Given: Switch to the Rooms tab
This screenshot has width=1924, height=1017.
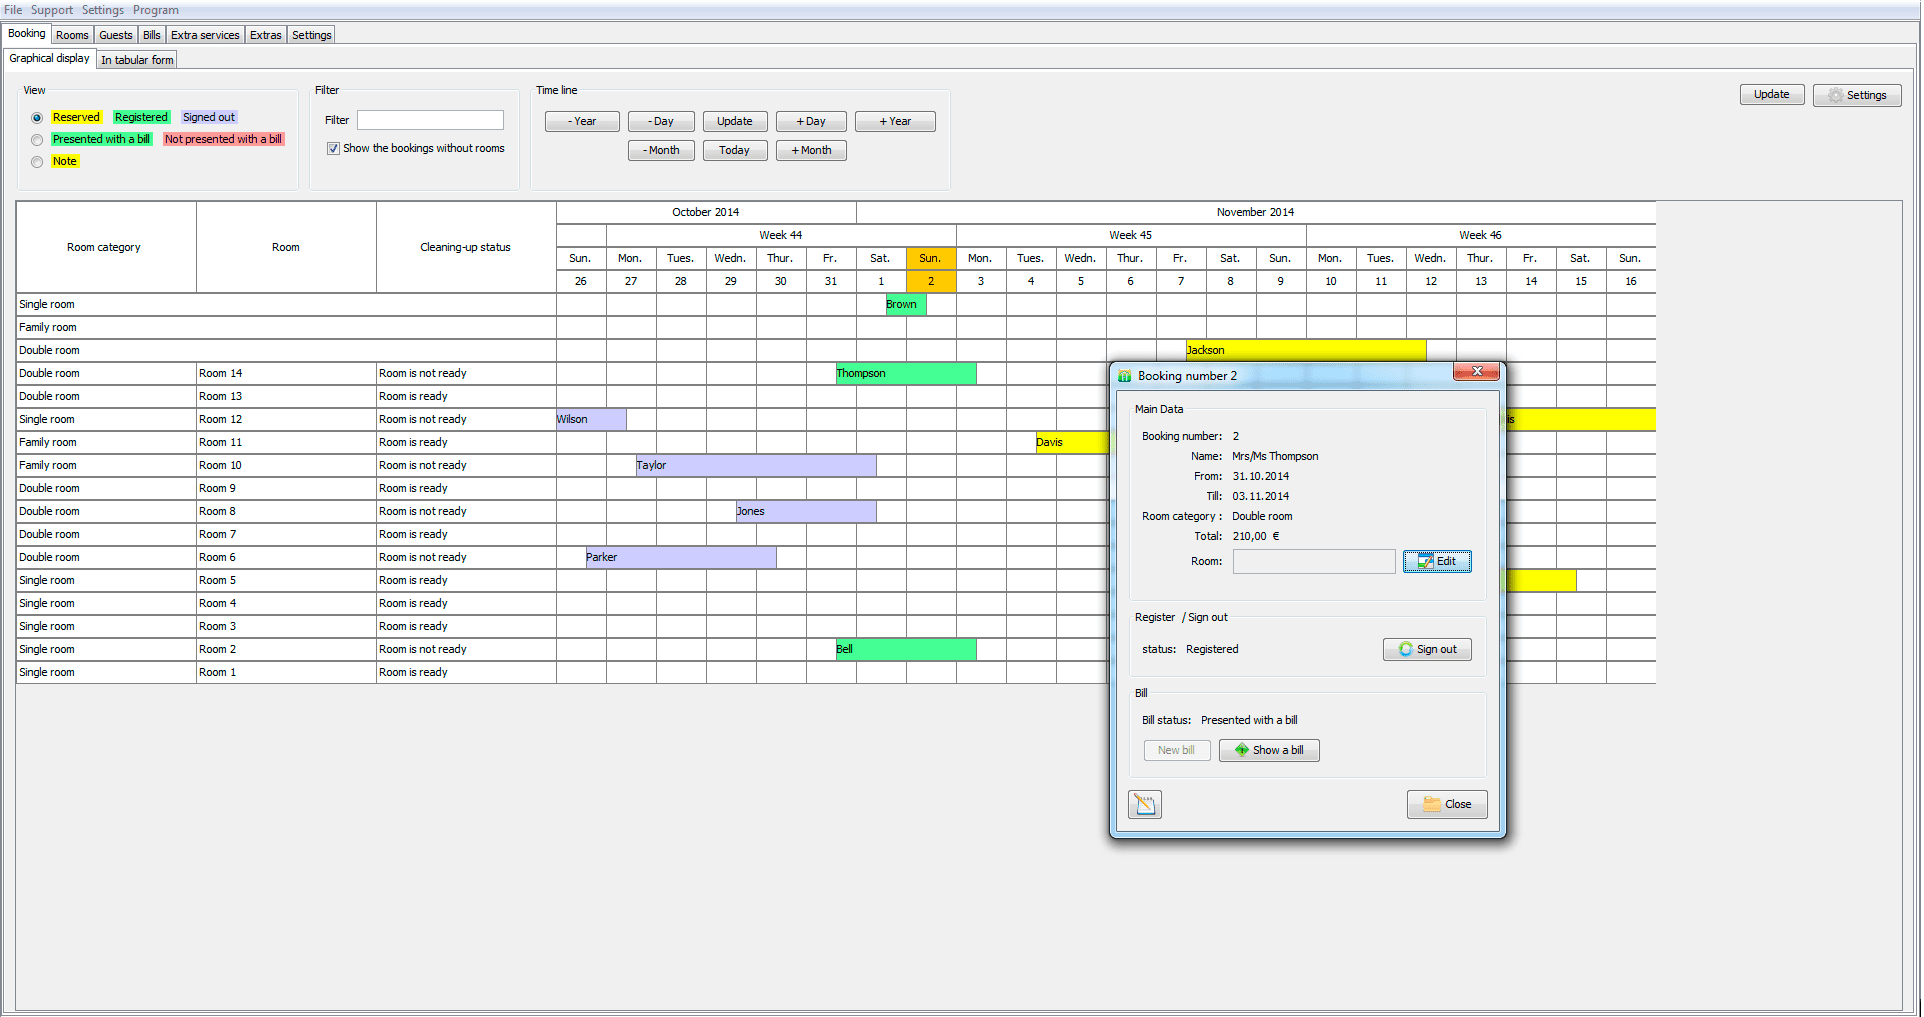Looking at the screenshot, I should (72, 35).
